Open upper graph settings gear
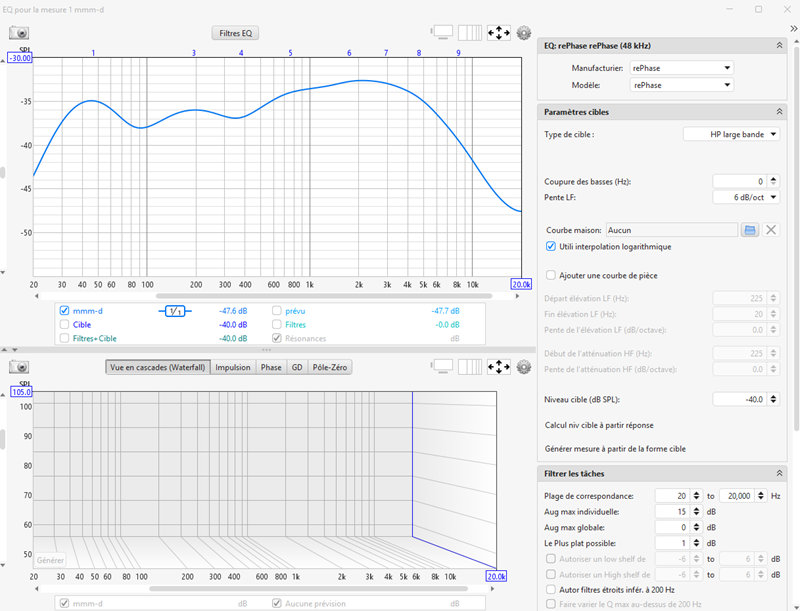 (x=524, y=33)
